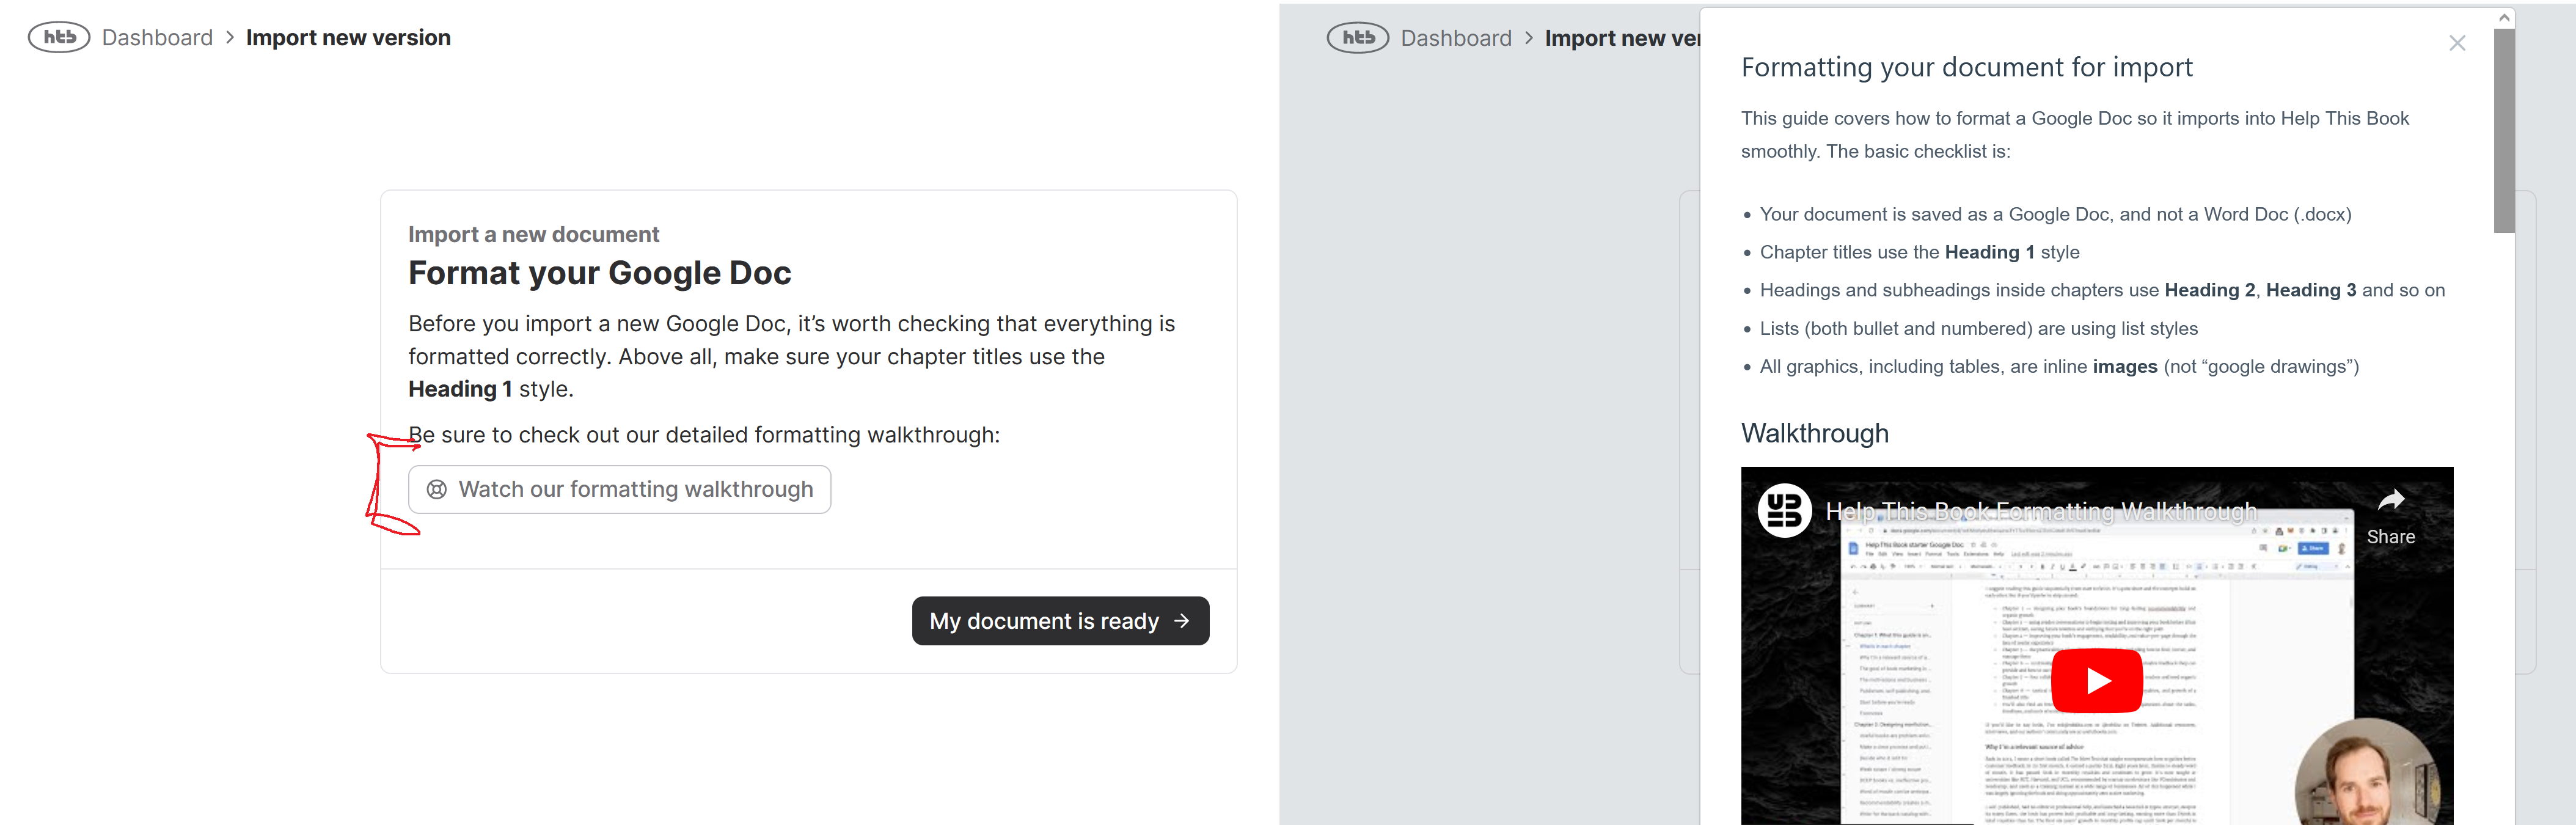
Task: Click the lifebuoy icon in the walkthrough button
Action: click(437, 490)
